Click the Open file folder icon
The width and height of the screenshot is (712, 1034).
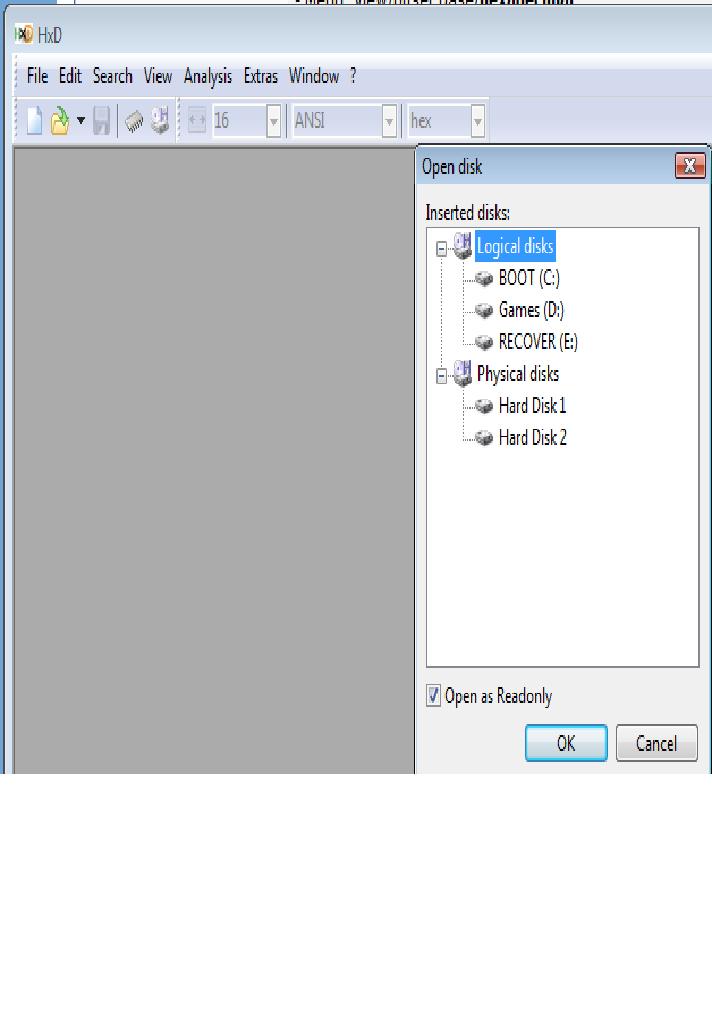point(60,121)
